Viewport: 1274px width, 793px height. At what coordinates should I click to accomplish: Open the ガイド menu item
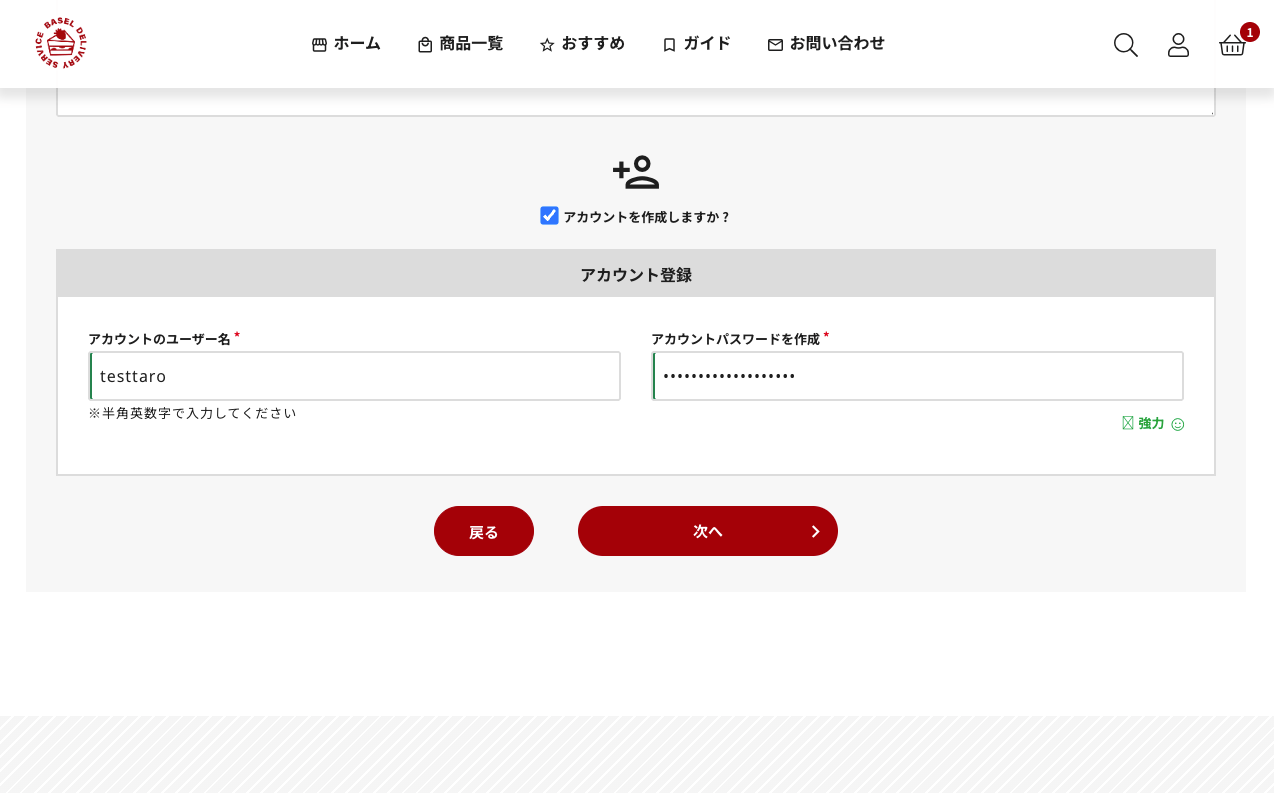click(x=696, y=44)
